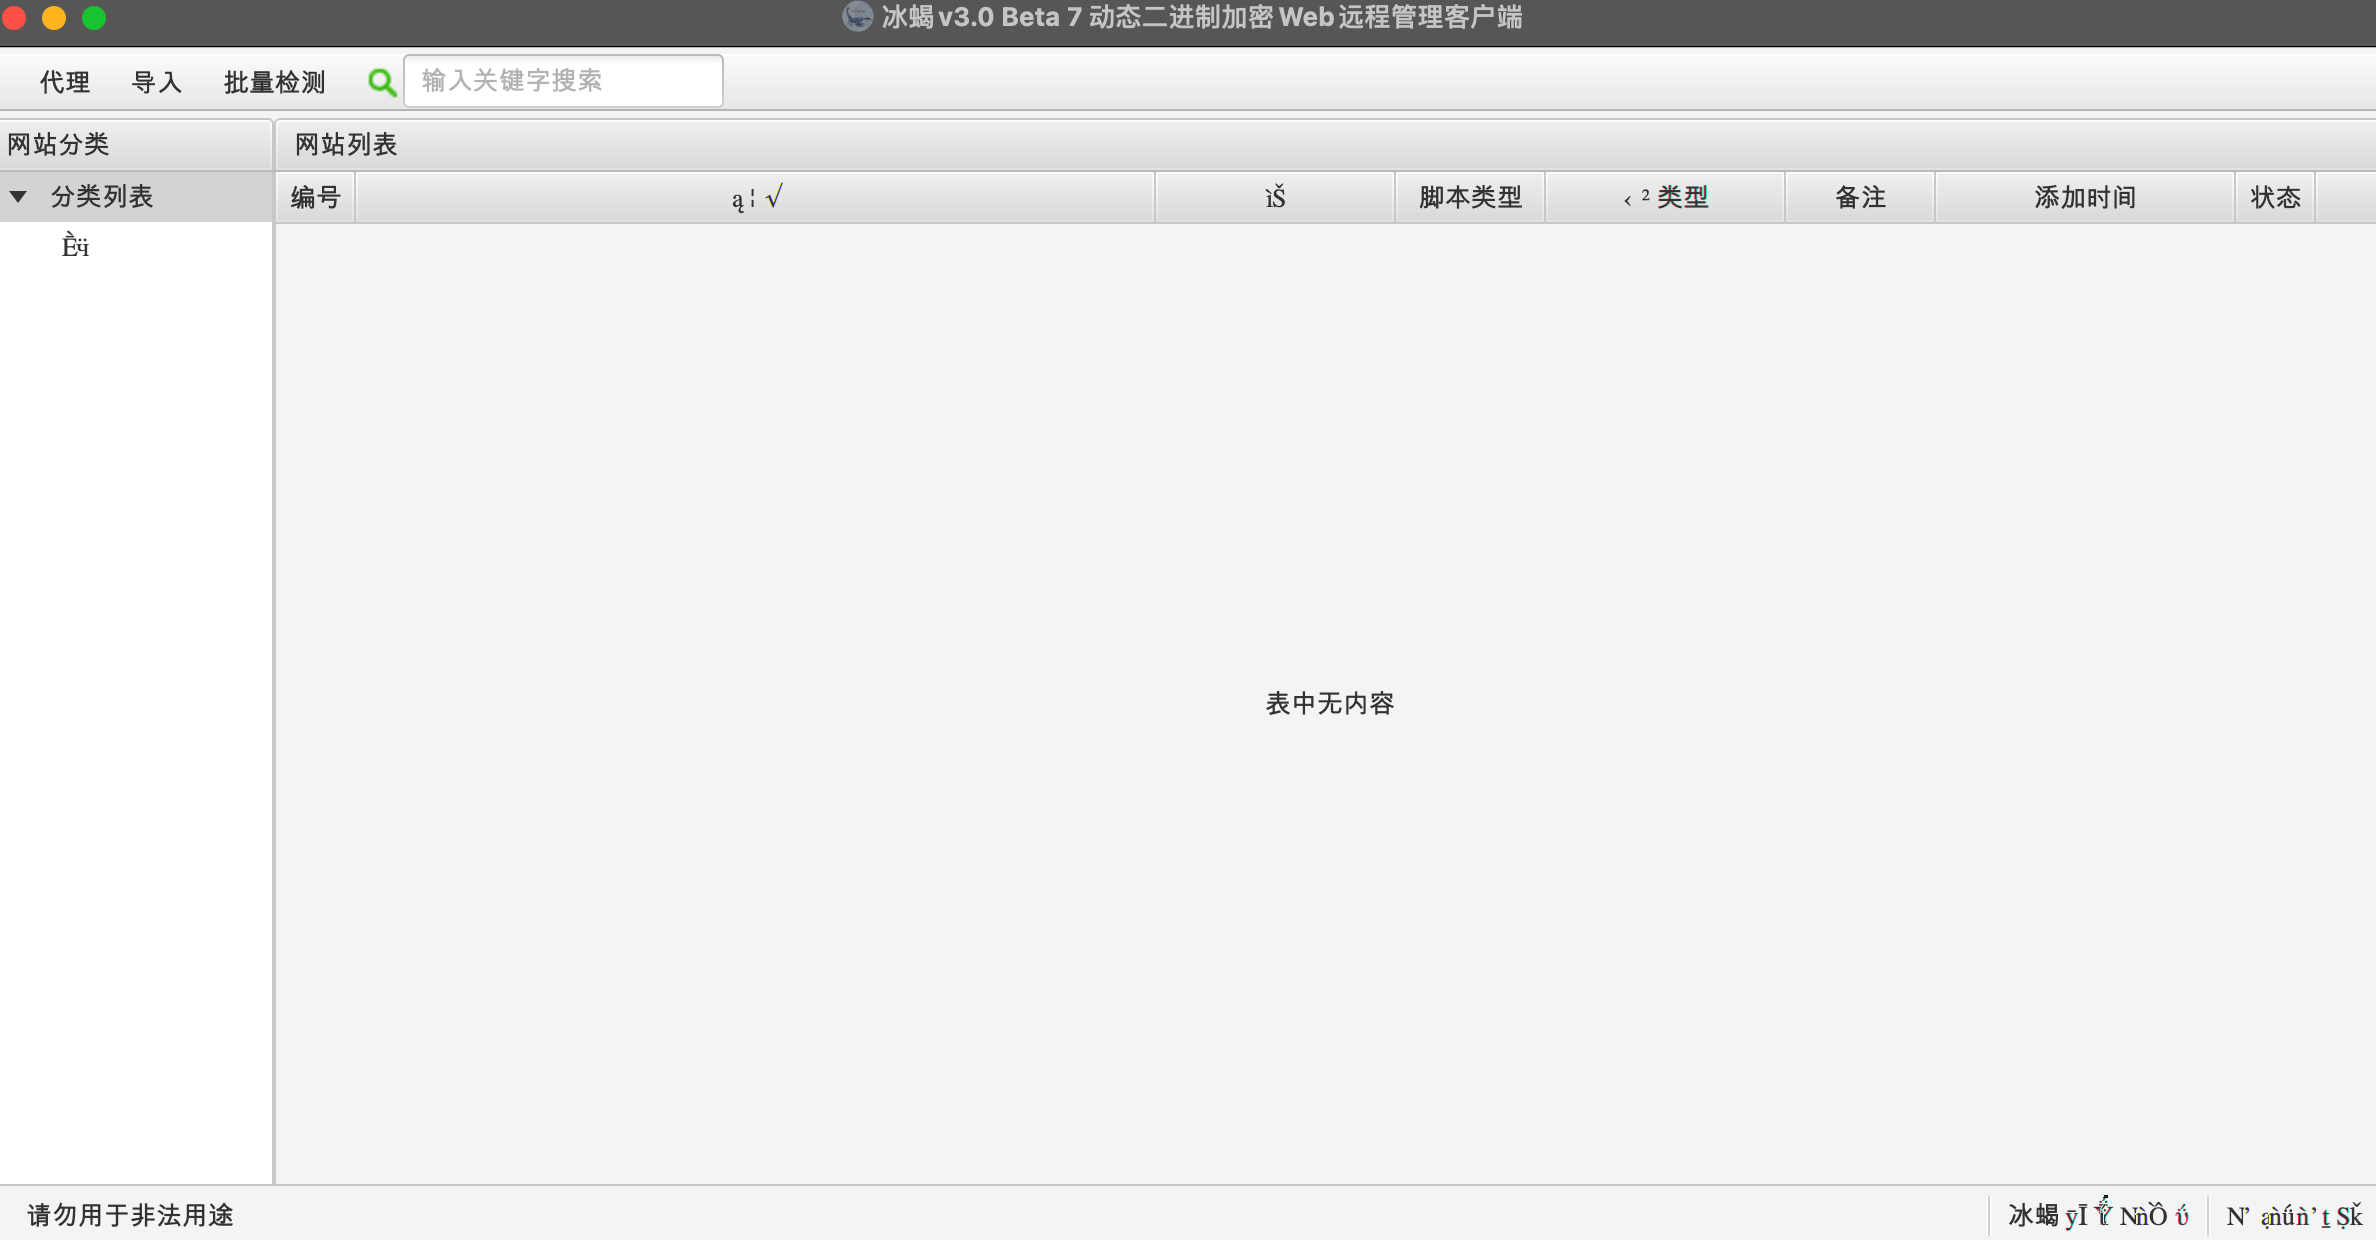Collapse the 分类列表 tree node
The height and width of the screenshot is (1240, 2376).
[x=18, y=197]
